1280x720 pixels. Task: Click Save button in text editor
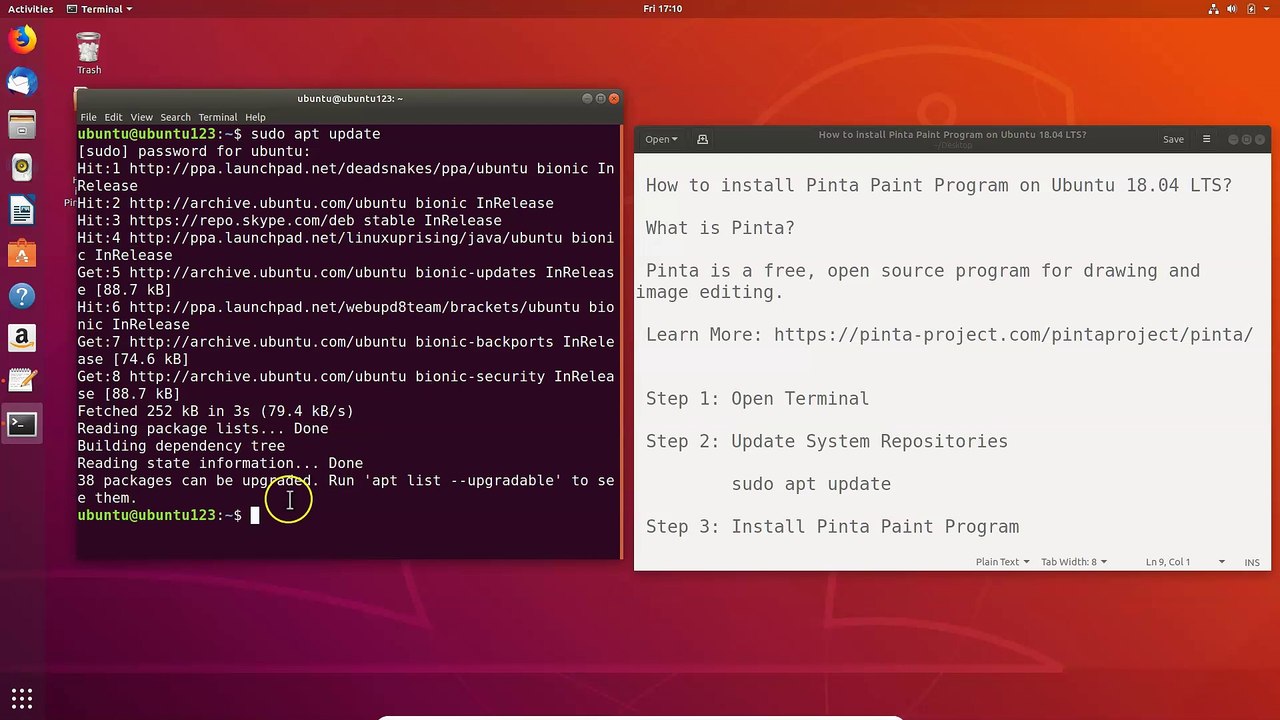coord(1173,139)
